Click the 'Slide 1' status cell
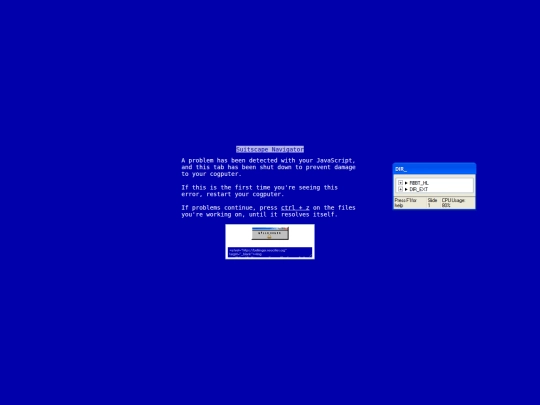The image size is (540, 405). (433, 202)
